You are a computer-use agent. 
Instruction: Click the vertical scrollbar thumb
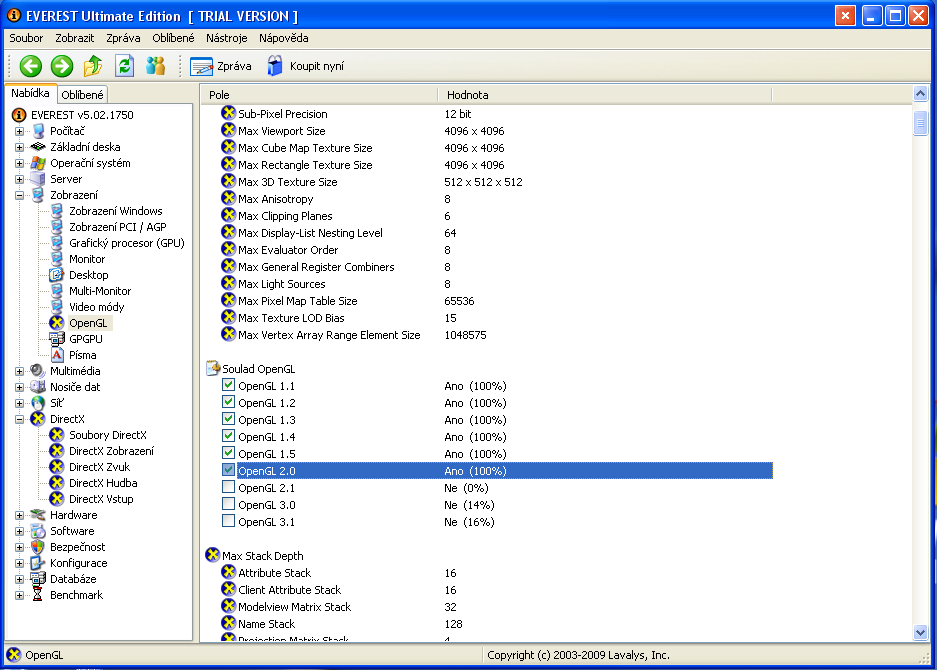click(x=920, y=123)
